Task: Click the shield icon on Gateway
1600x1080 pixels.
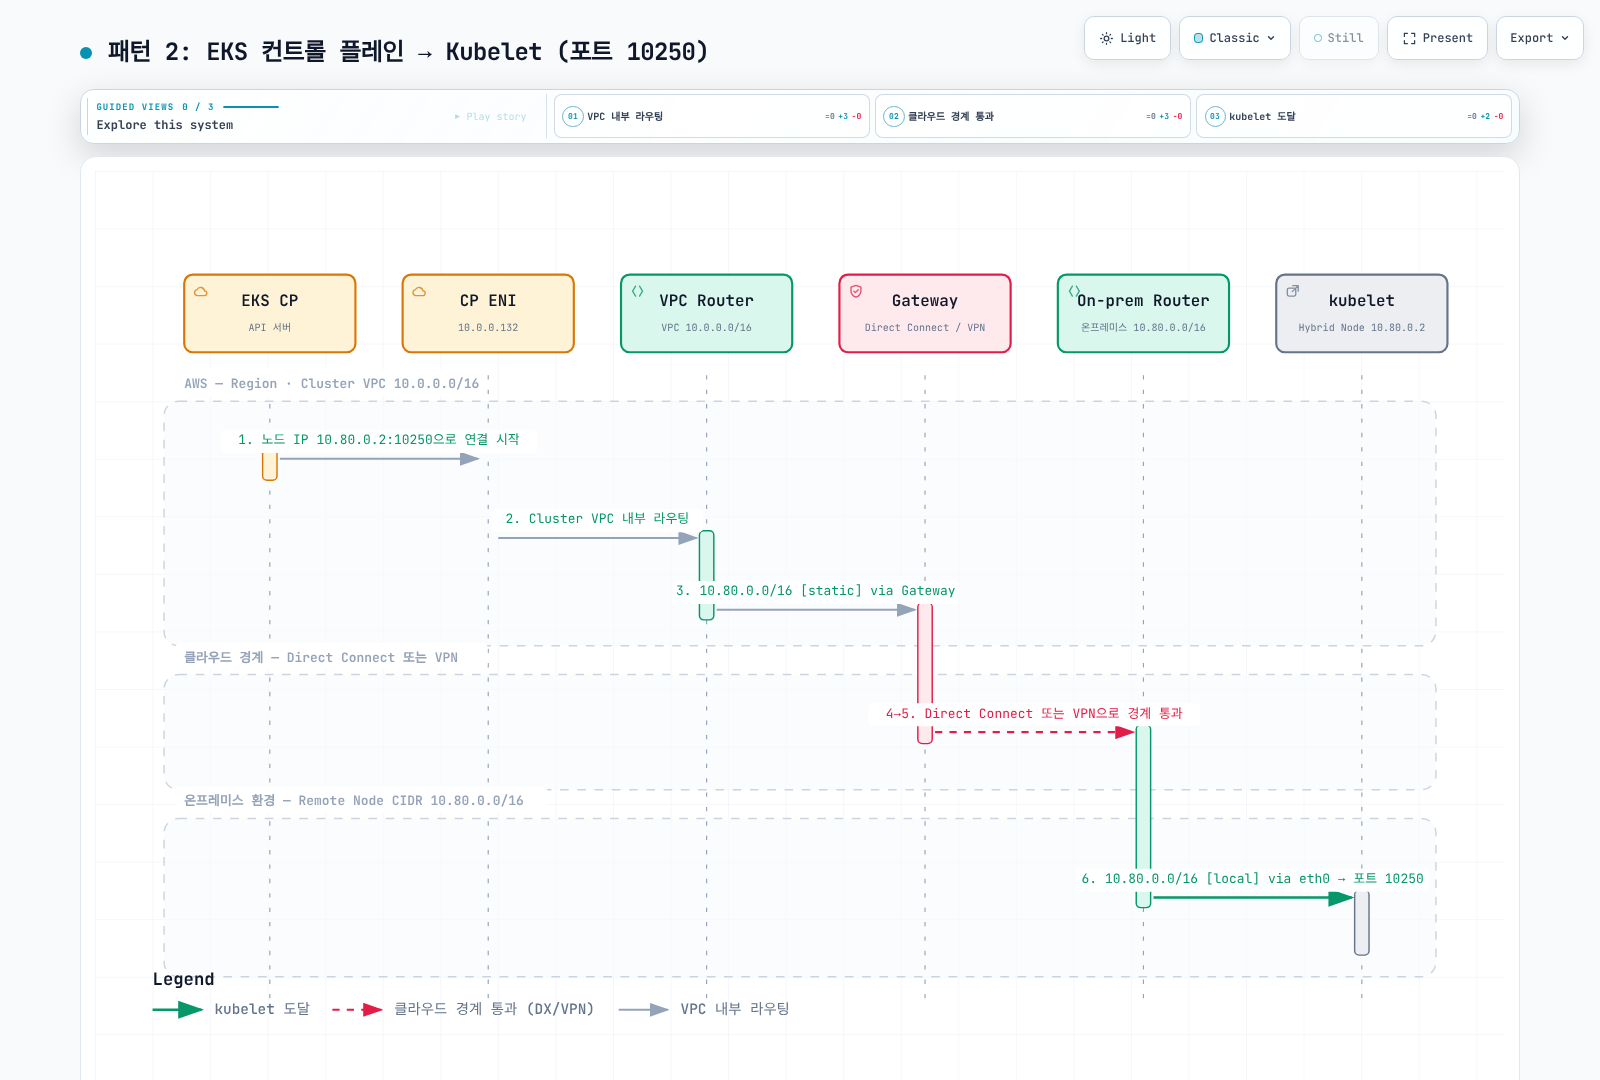Action: click(856, 292)
